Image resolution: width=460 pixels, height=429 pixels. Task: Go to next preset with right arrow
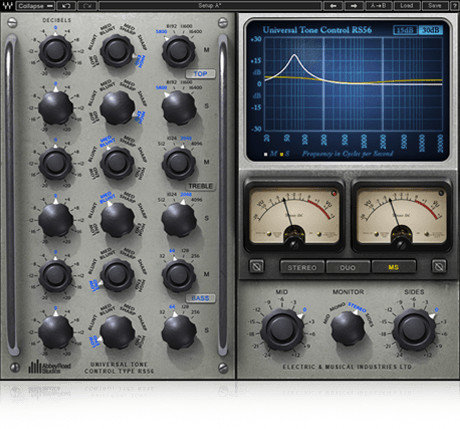pyautogui.click(x=354, y=6)
